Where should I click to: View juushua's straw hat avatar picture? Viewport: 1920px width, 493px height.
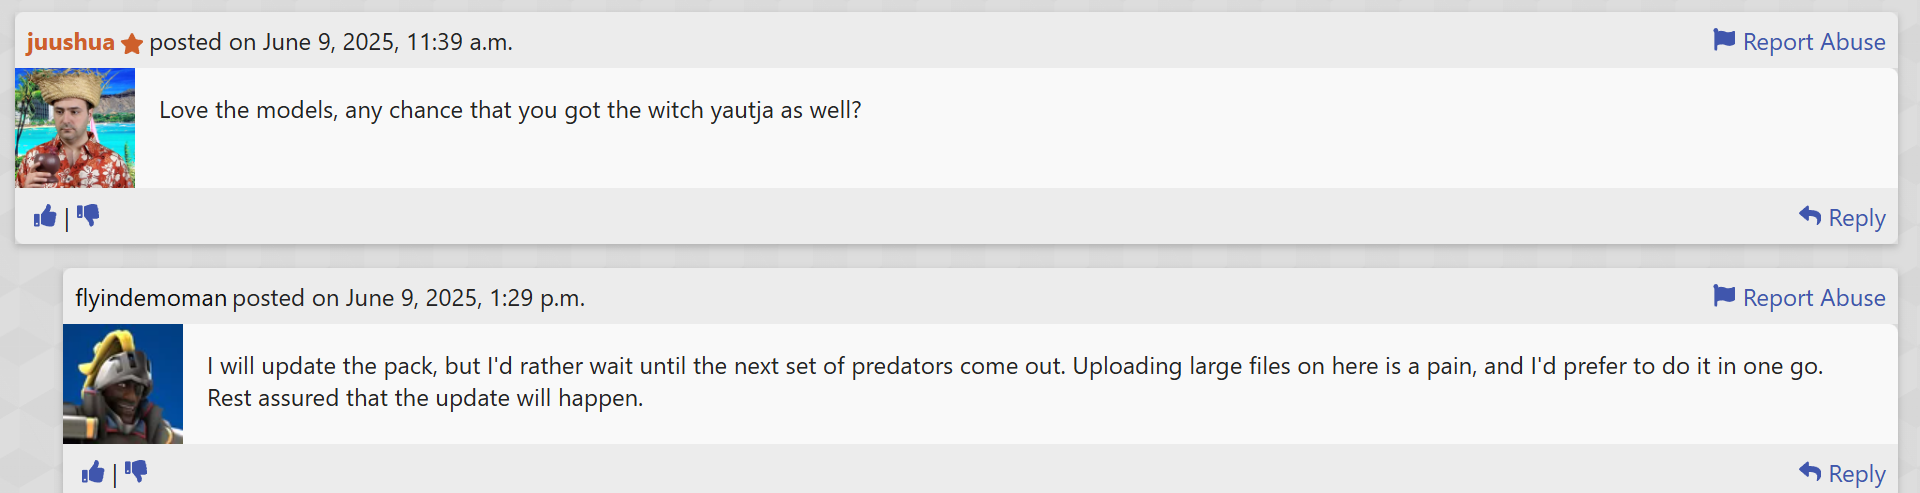click(x=75, y=128)
